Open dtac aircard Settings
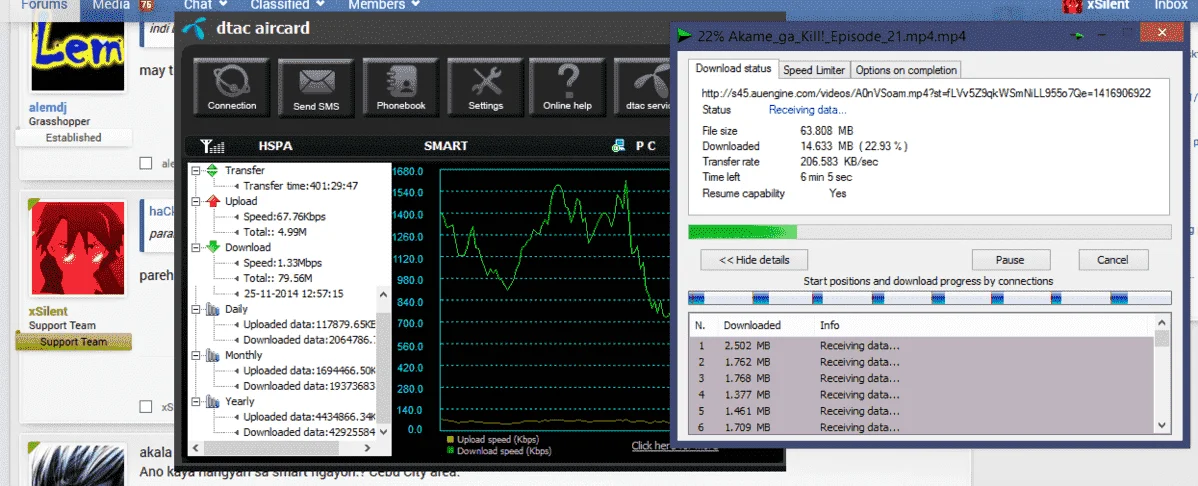The width and height of the screenshot is (1198, 486). [485, 89]
